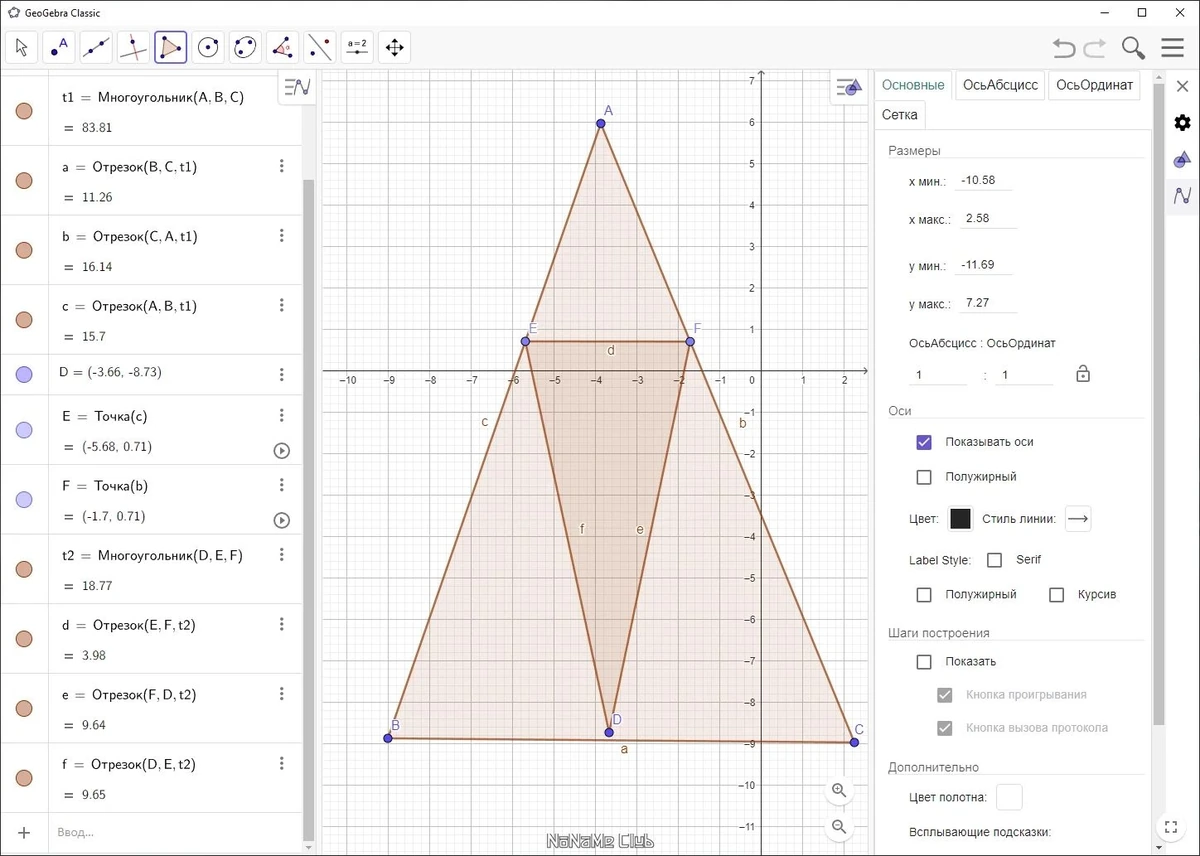Switch to the ОсьОрдинат tab
The width and height of the screenshot is (1200, 856).
[x=1094, y=85]
